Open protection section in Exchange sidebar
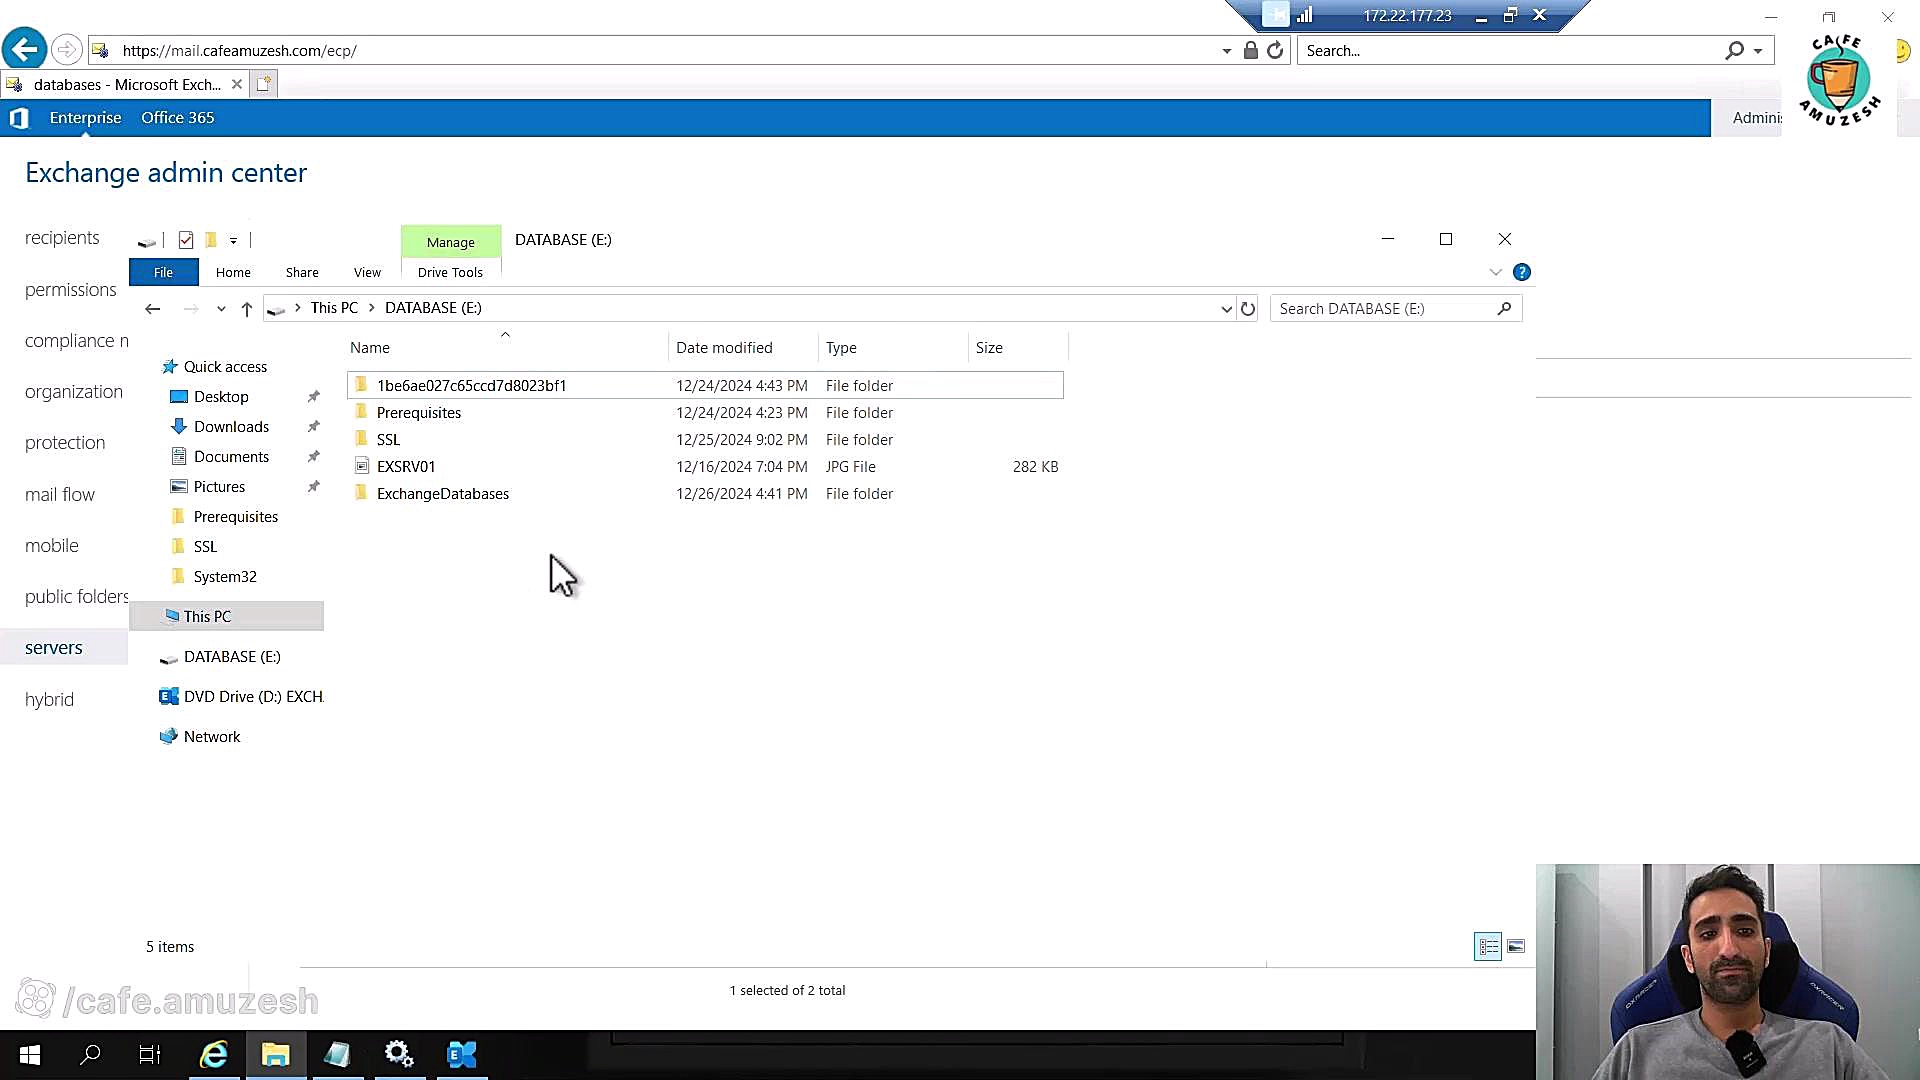 point(65,443)
